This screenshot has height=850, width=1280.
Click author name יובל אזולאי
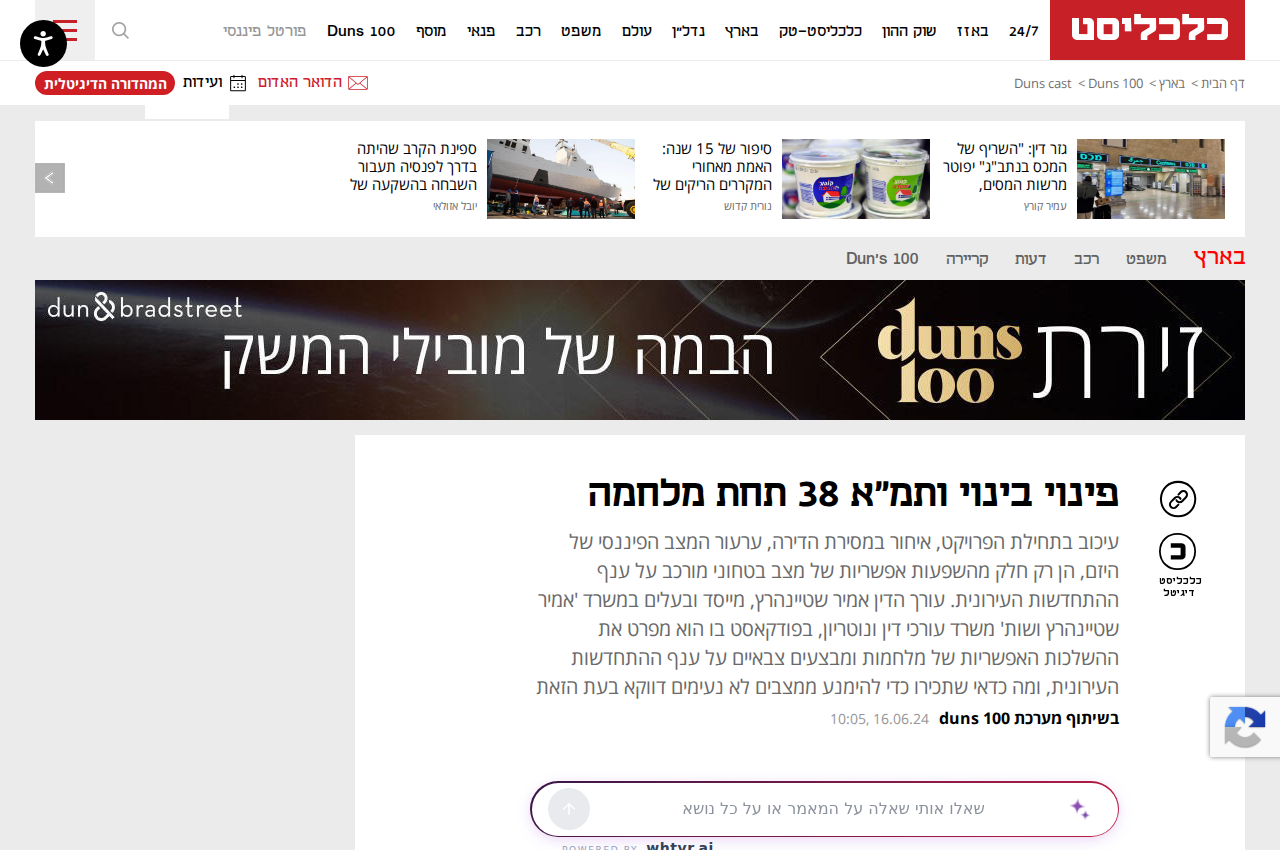pos(455,206)
